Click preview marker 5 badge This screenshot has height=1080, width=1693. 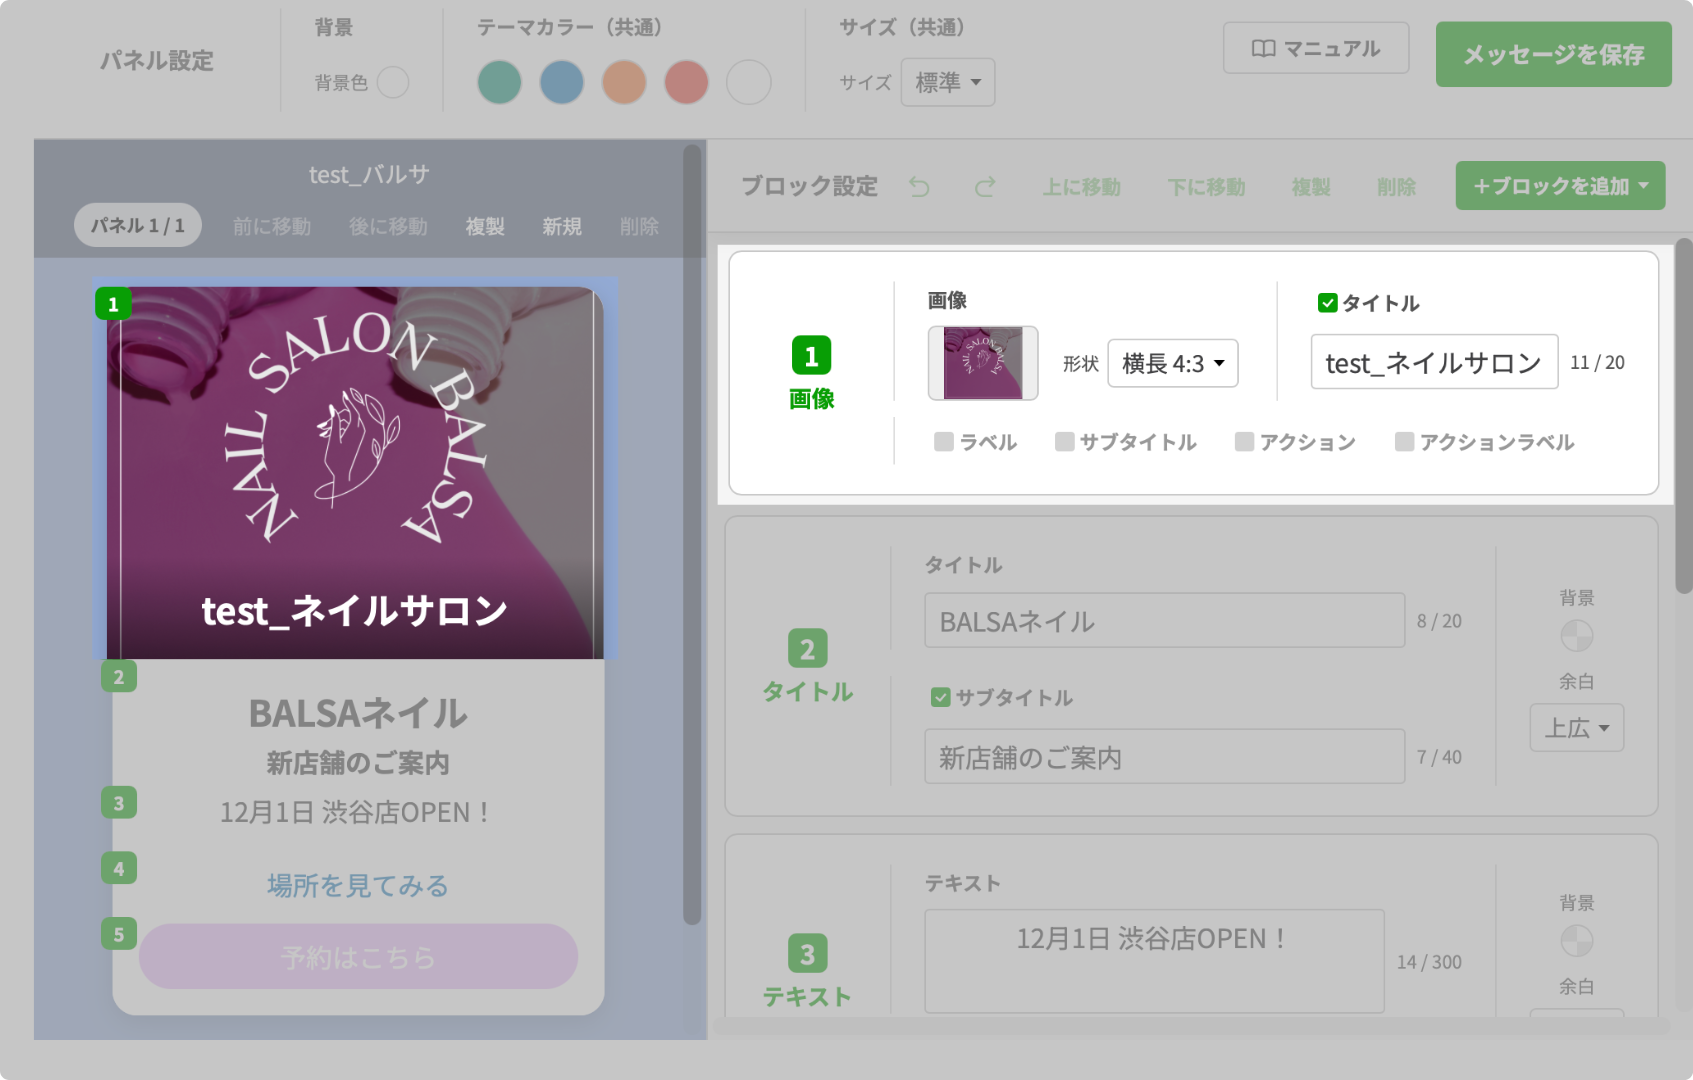(x=119, y=934)
